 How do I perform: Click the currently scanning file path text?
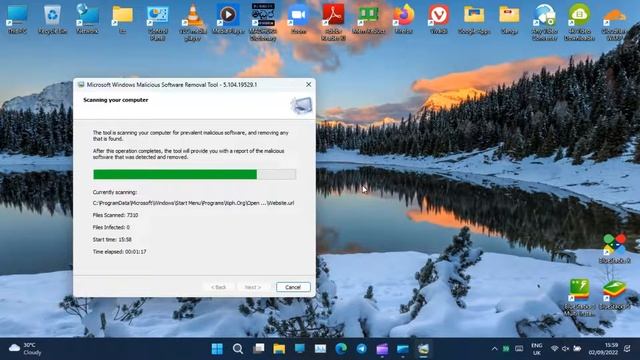pos(193,203)
